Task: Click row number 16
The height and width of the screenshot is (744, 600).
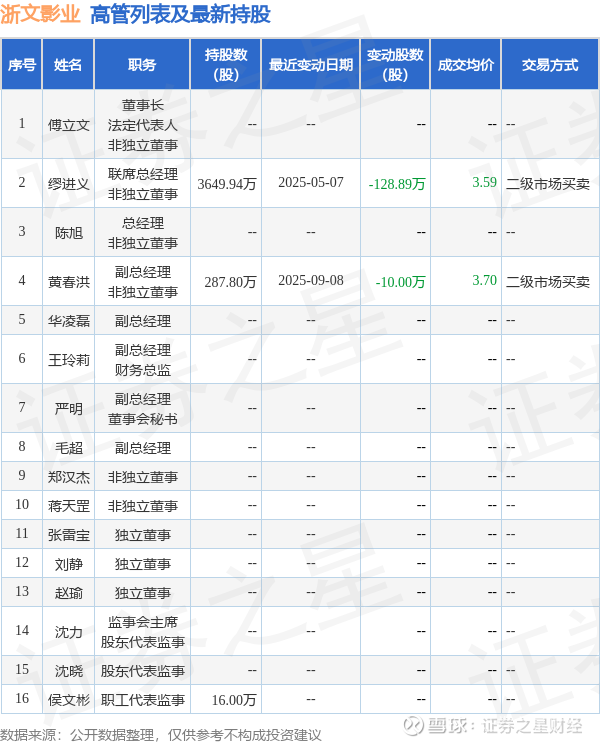Action: (22, 698)
